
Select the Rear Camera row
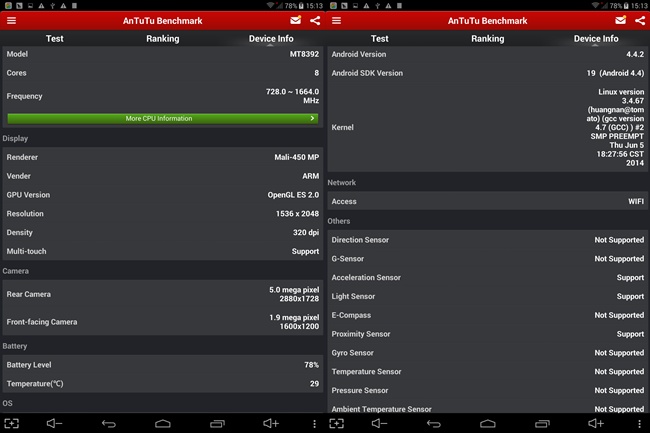162,294
